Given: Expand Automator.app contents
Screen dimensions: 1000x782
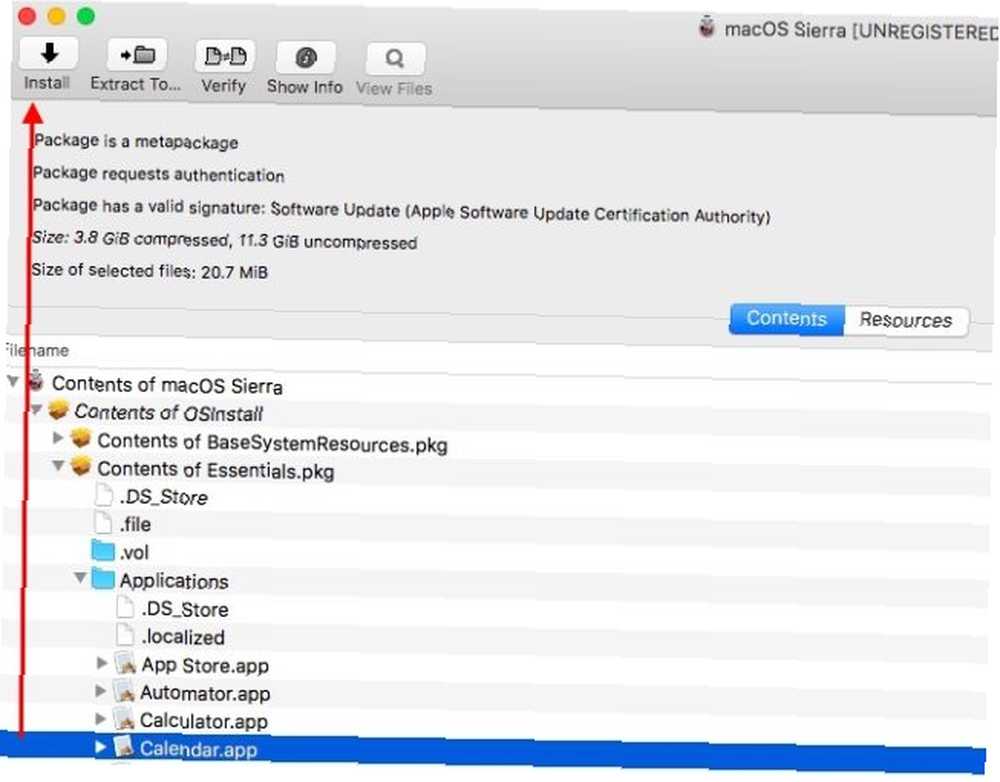Looking at the screenshot, I should click(x=101, y=691).
